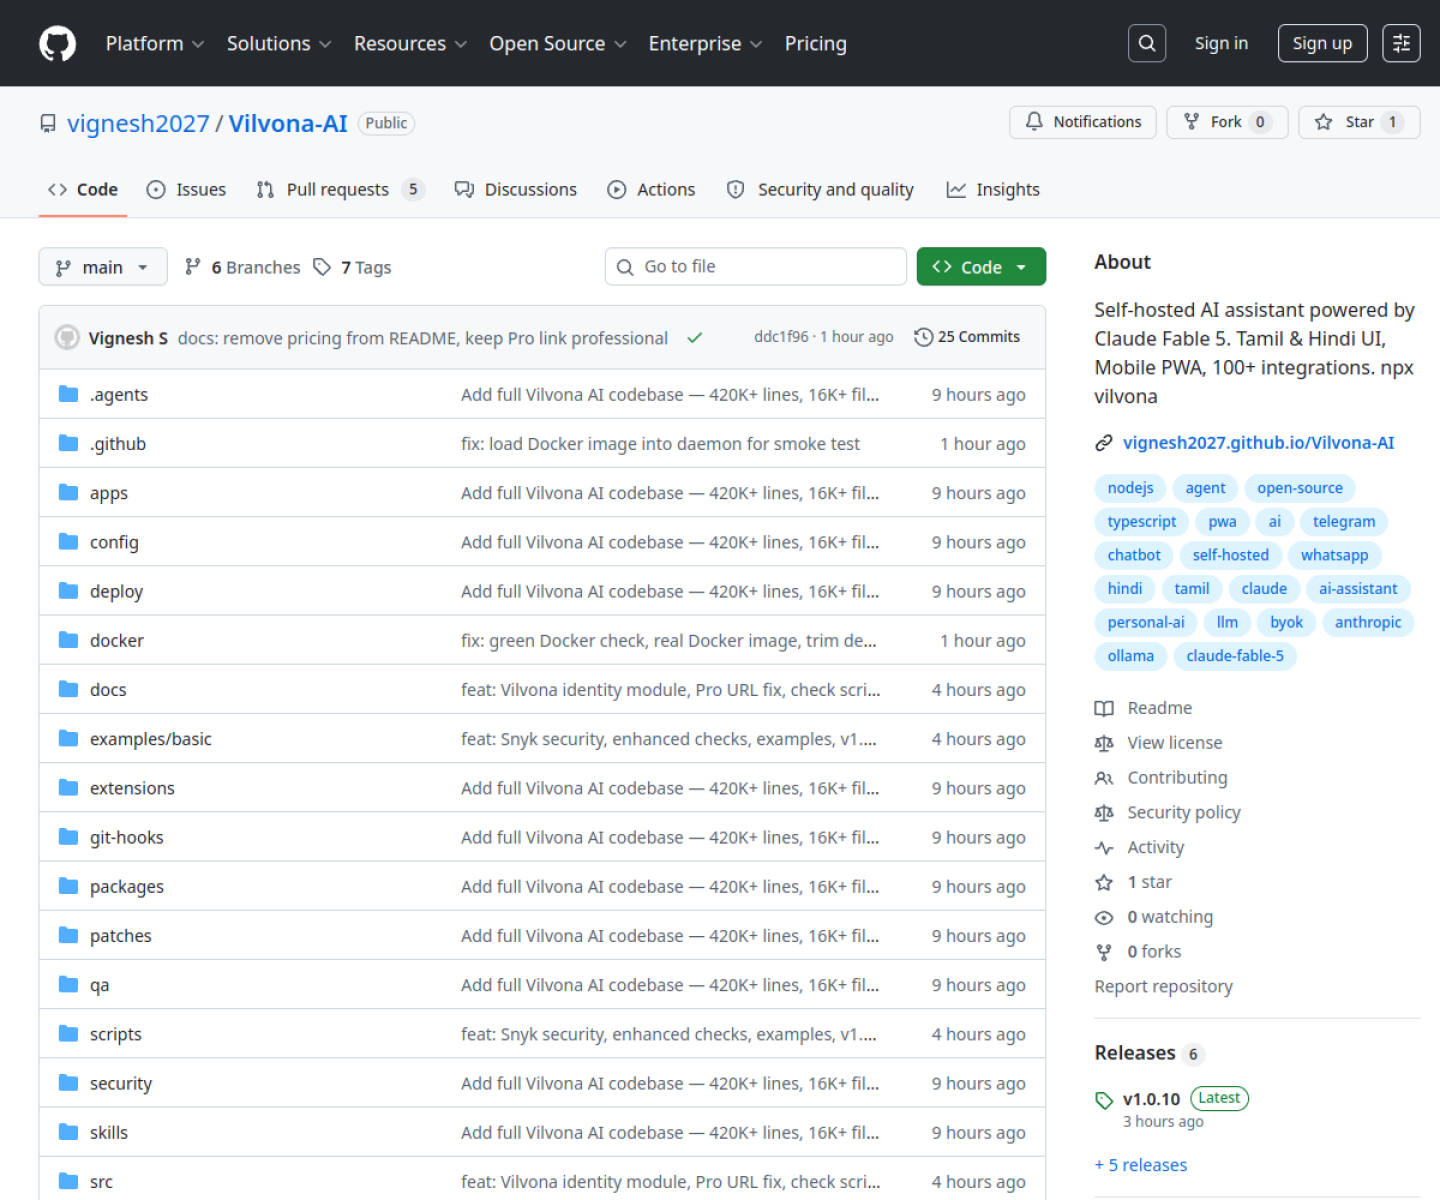This screenshot has width=1440, height=1200.
Task: Expand the Enterprise menu
Action: point(705,44)
